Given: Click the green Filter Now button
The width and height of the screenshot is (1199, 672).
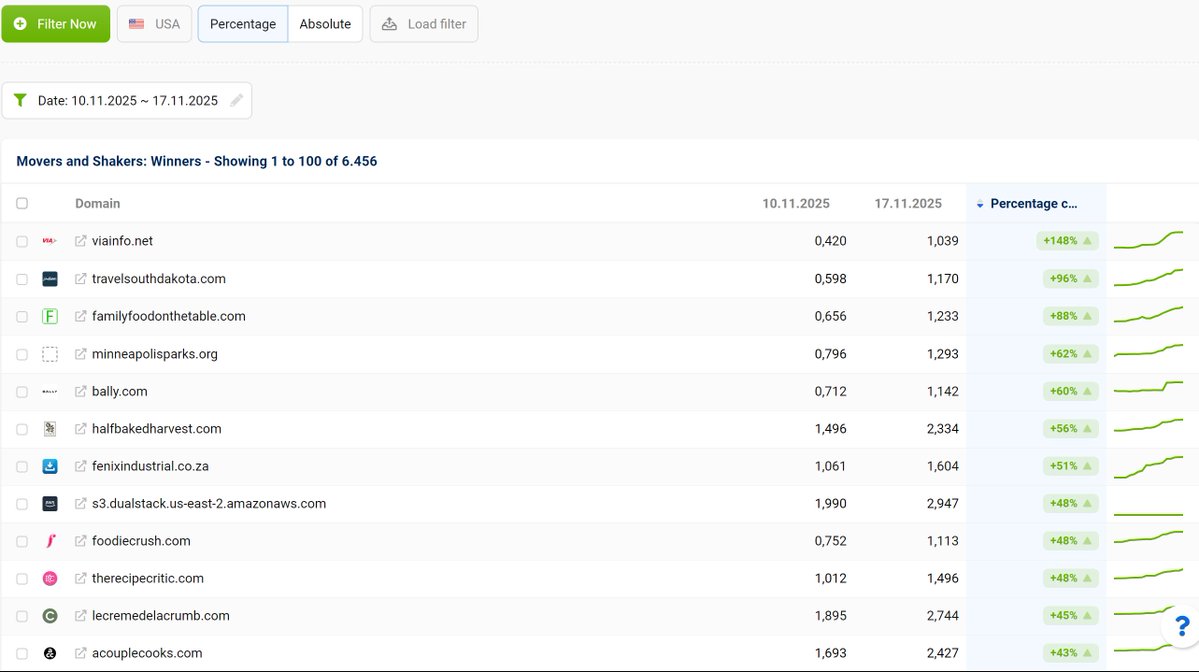Looking at the screenshot, I should (56, 24).
